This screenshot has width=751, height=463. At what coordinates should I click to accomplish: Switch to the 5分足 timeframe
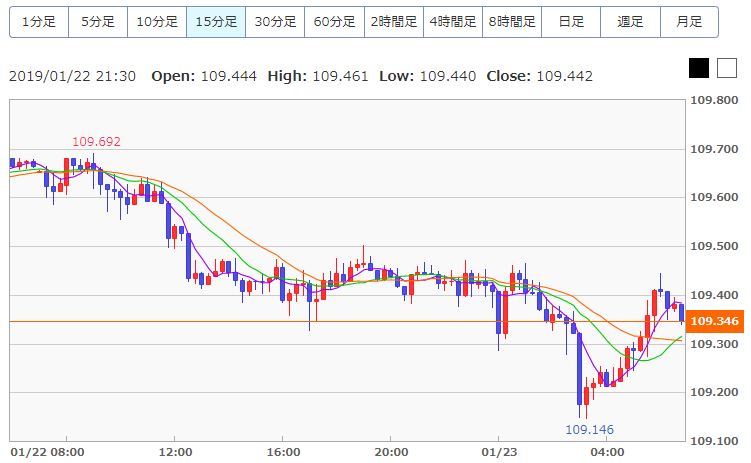tap(98, 22)
